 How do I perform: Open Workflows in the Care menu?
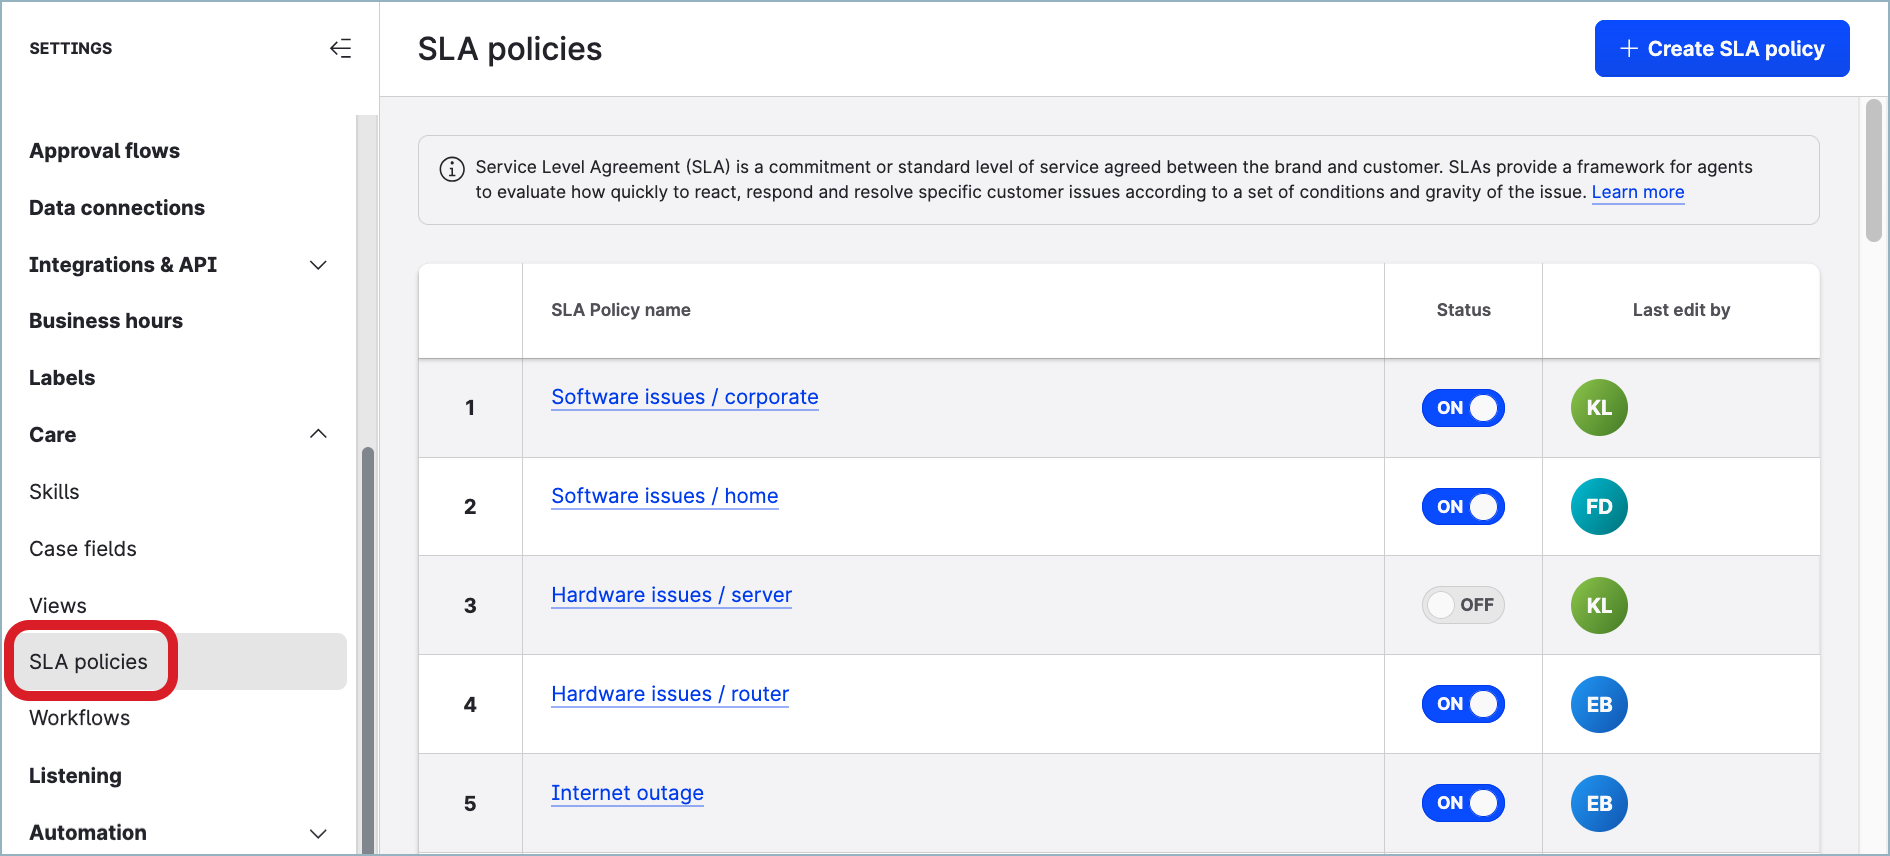pyautogui.click(x=80, y=718)
